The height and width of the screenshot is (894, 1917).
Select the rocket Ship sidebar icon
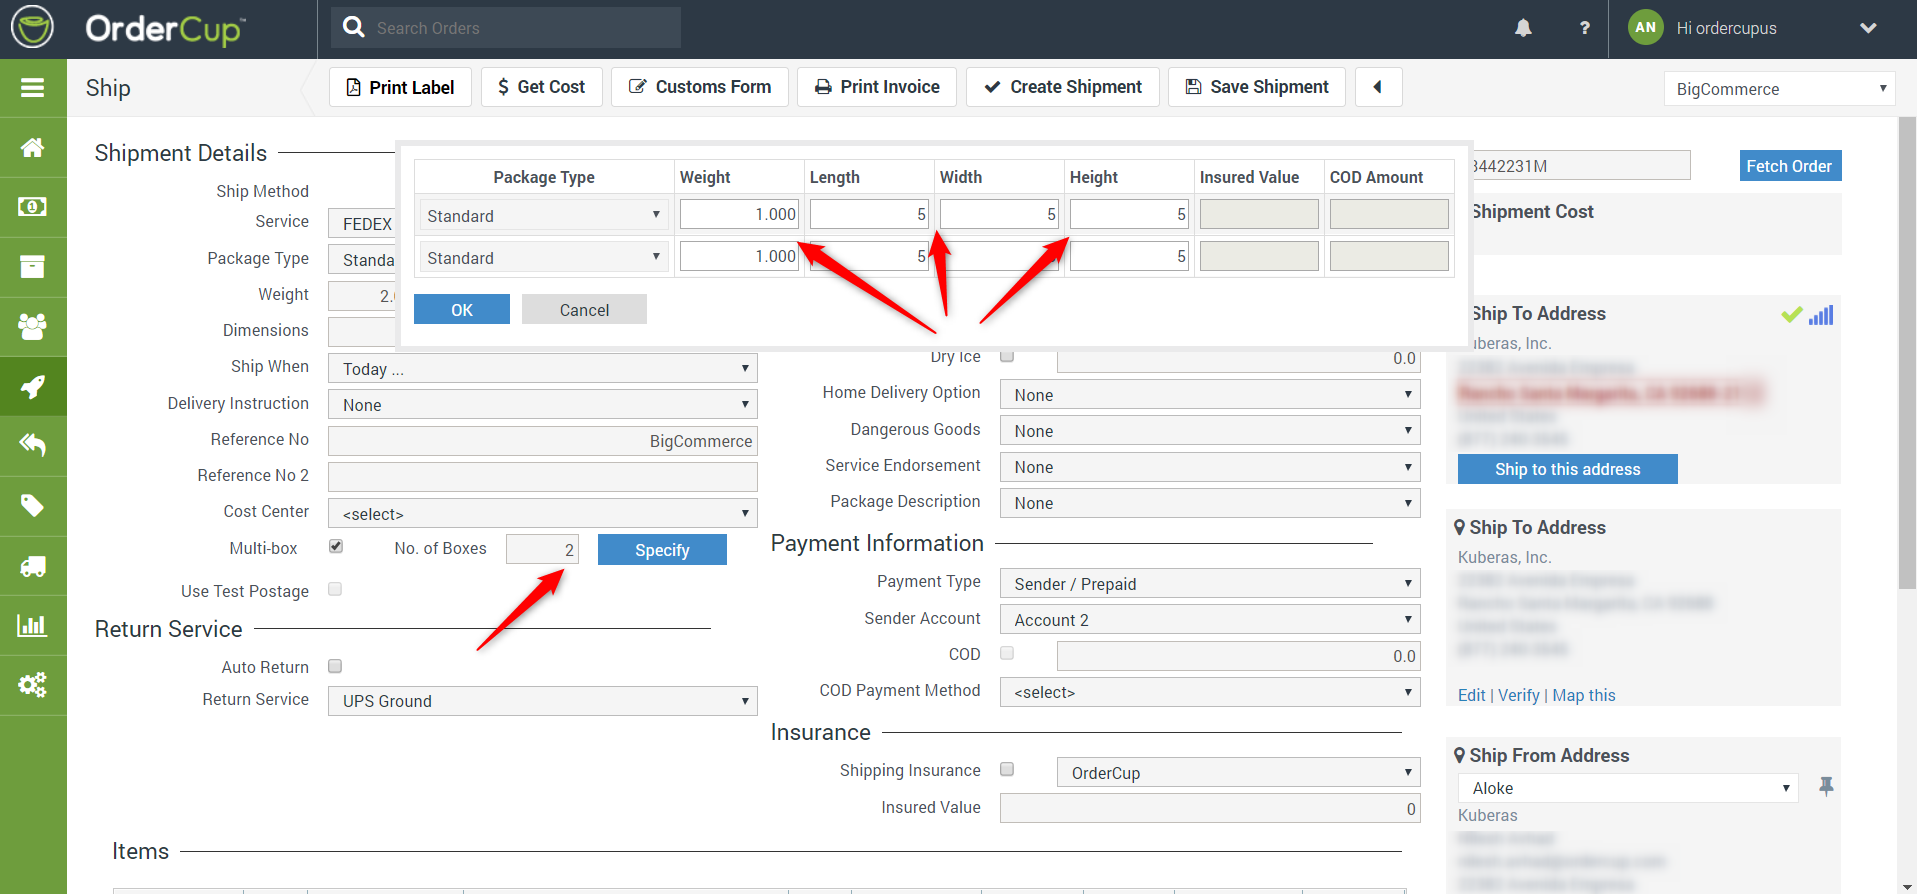point(33,386)
